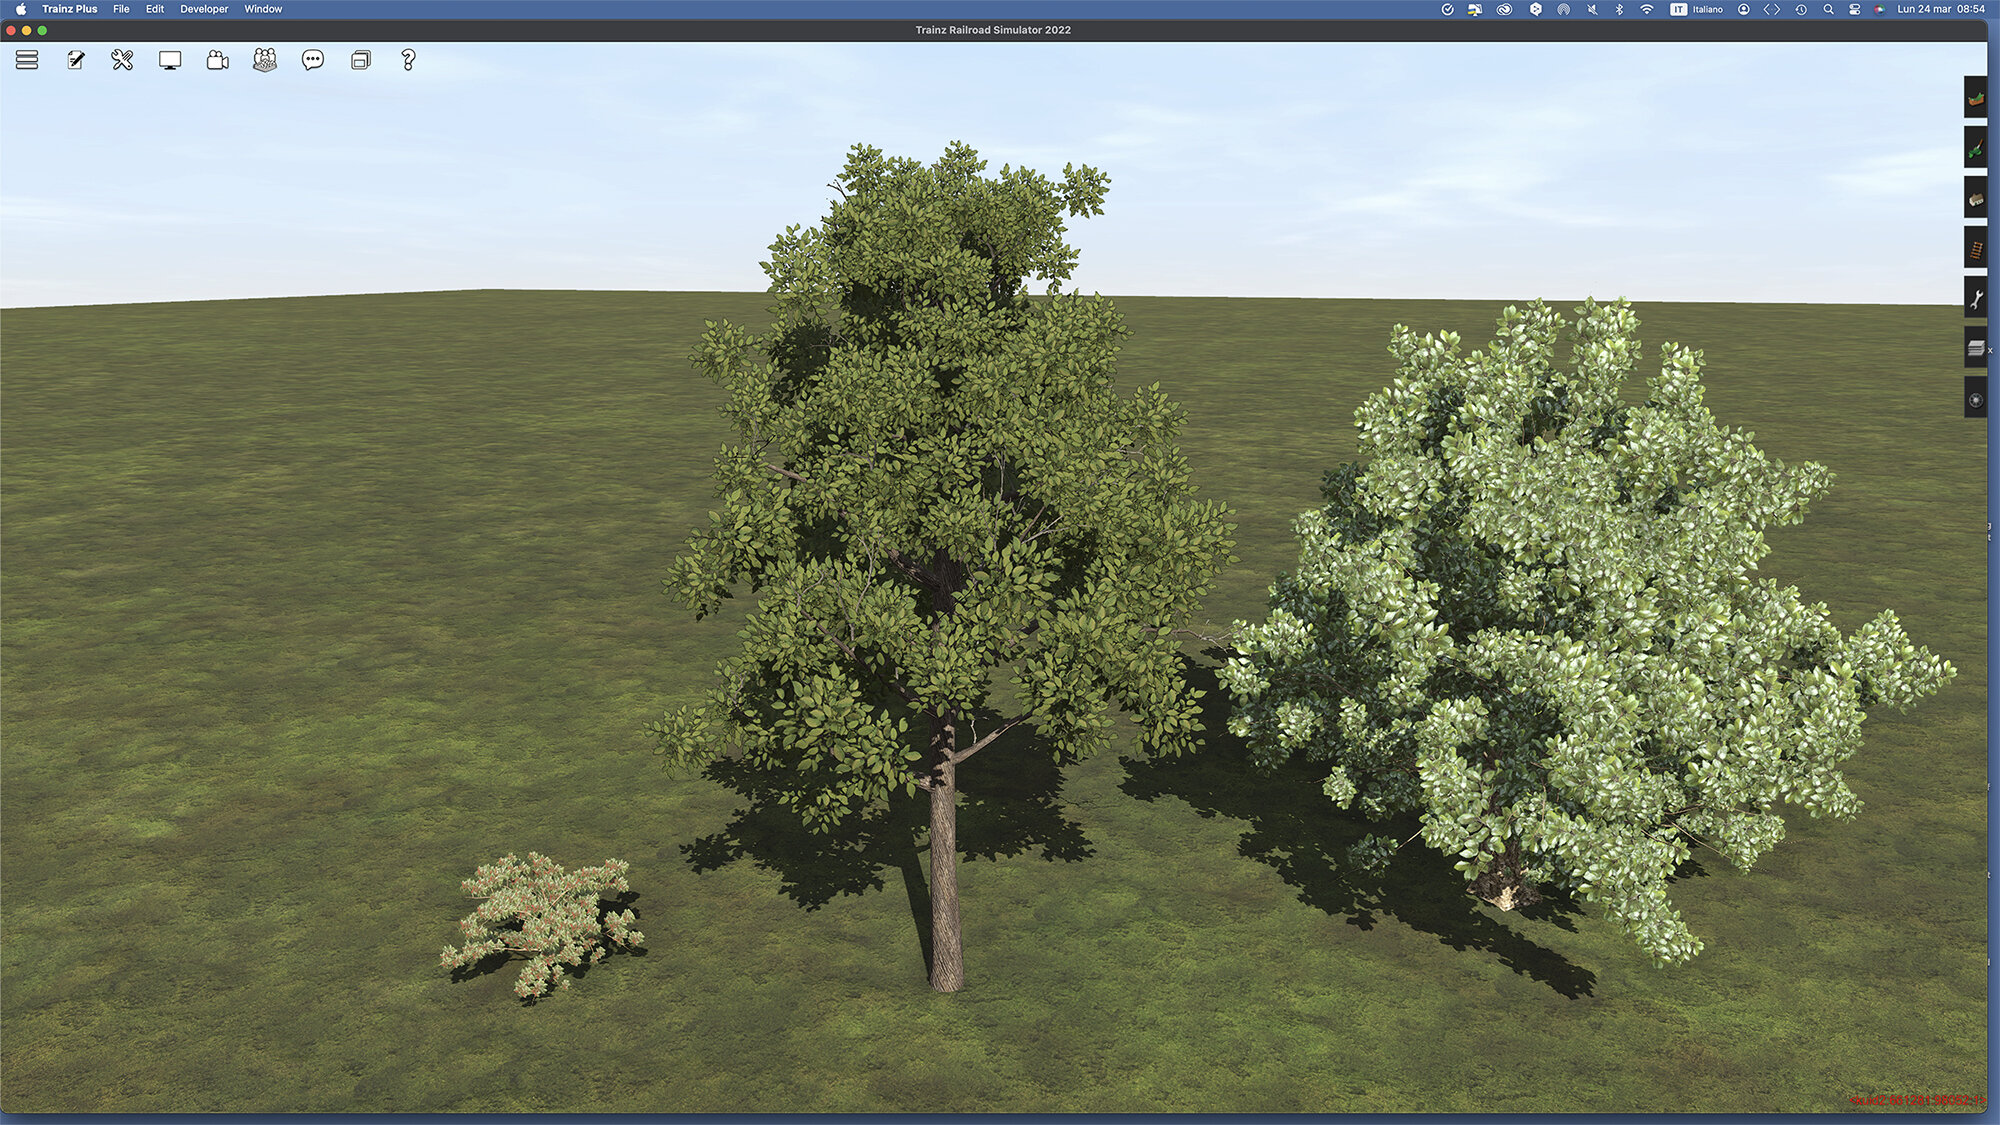Screen dimensions: 2000x1125
Task: Open the multiplayer group icon
Action: click(x=265, y=60)
